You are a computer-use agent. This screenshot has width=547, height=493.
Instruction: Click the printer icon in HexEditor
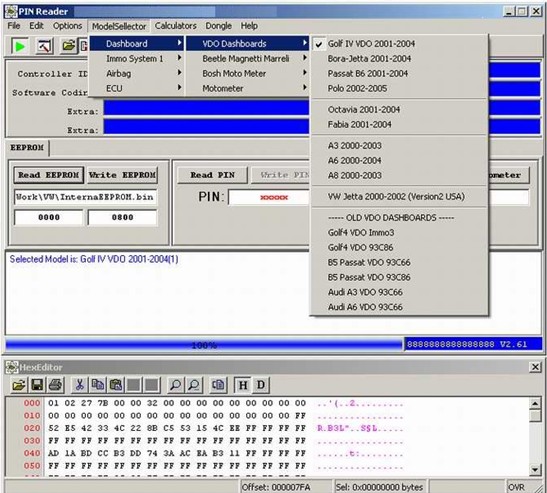tap(55, 385)
